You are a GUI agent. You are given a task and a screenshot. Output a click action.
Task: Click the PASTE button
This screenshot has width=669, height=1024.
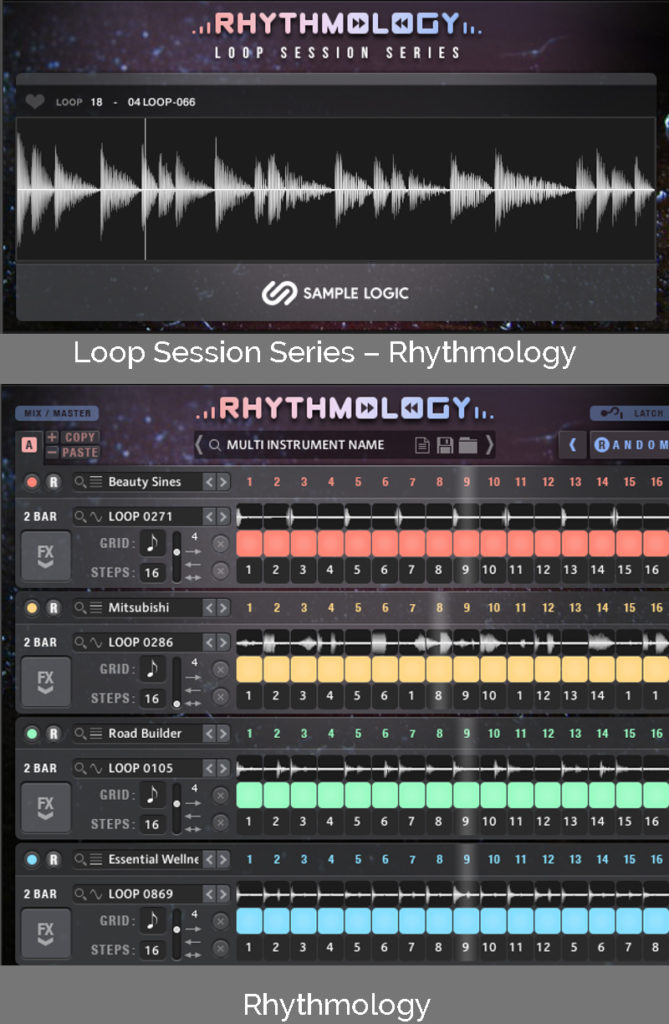coord(80,452)
